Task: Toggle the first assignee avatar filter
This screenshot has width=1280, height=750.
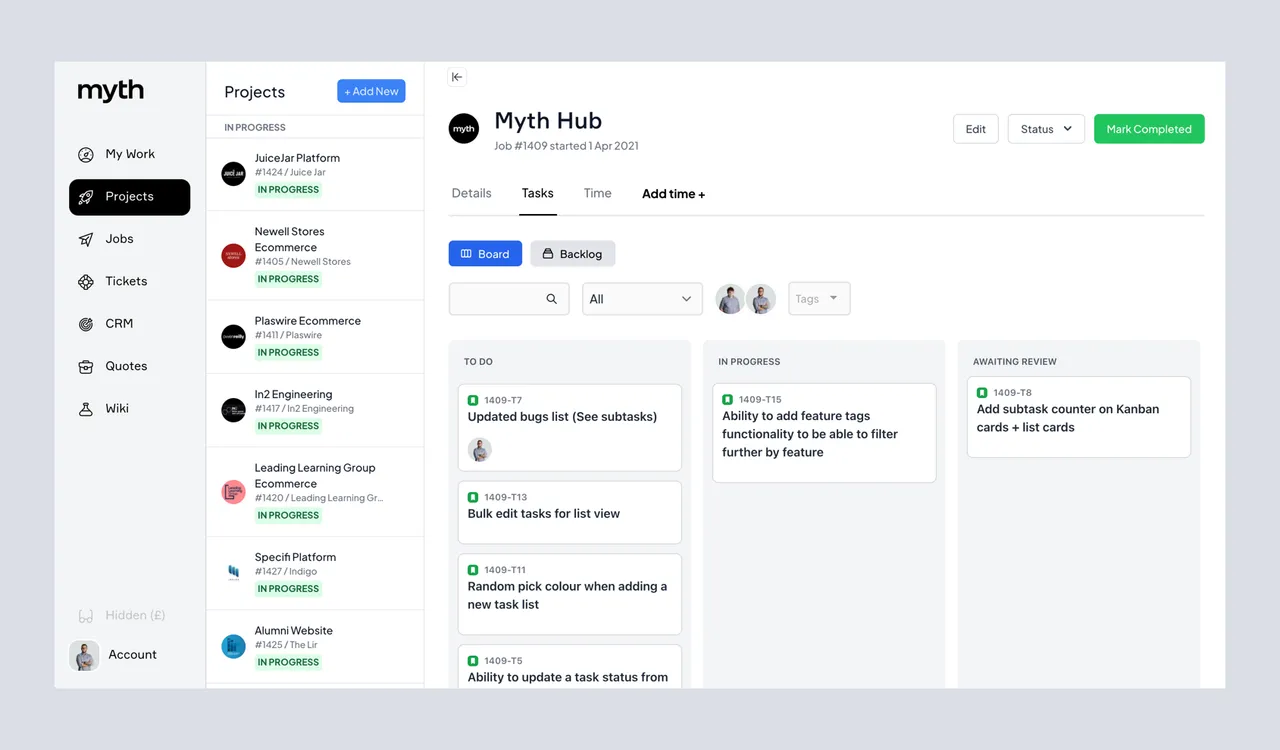Action: (730, 299)
